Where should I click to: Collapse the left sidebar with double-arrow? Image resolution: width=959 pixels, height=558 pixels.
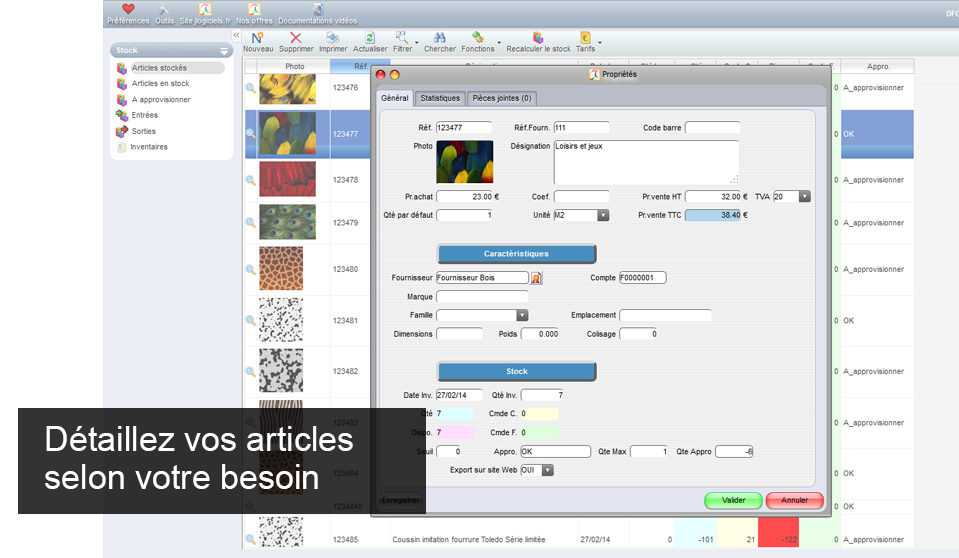click(236, 35)
